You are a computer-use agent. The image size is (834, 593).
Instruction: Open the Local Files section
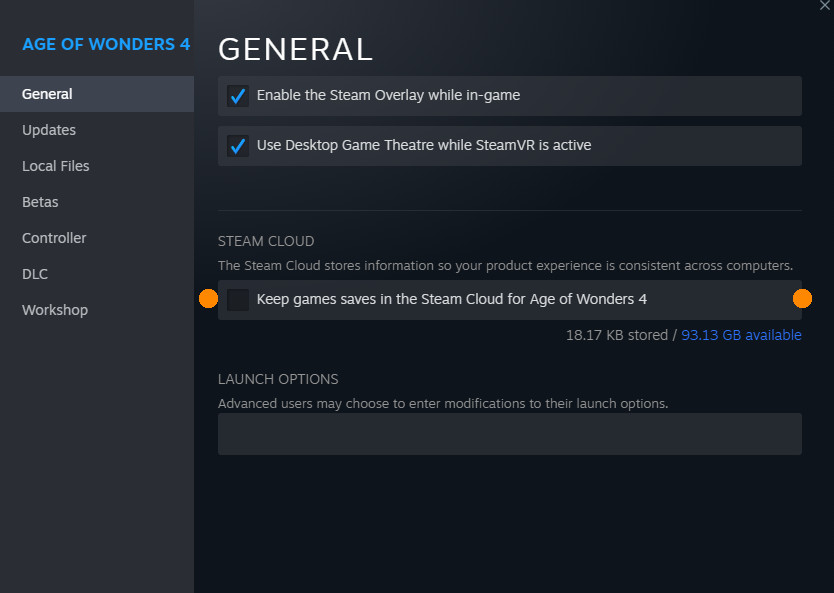click(x=56, y=166)
